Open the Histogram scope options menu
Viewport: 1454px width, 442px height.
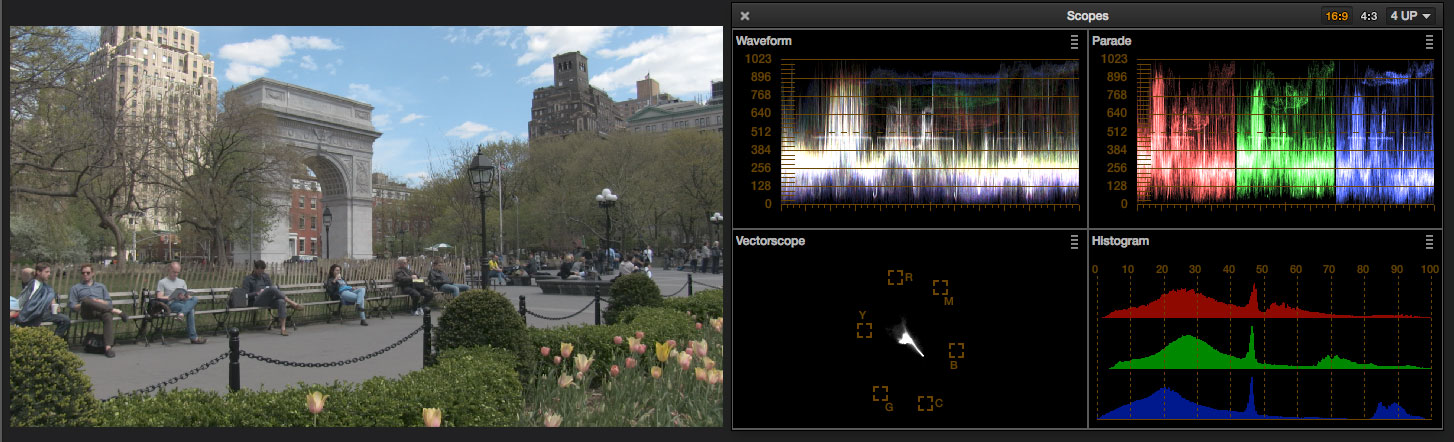[x=1430, y=242]
